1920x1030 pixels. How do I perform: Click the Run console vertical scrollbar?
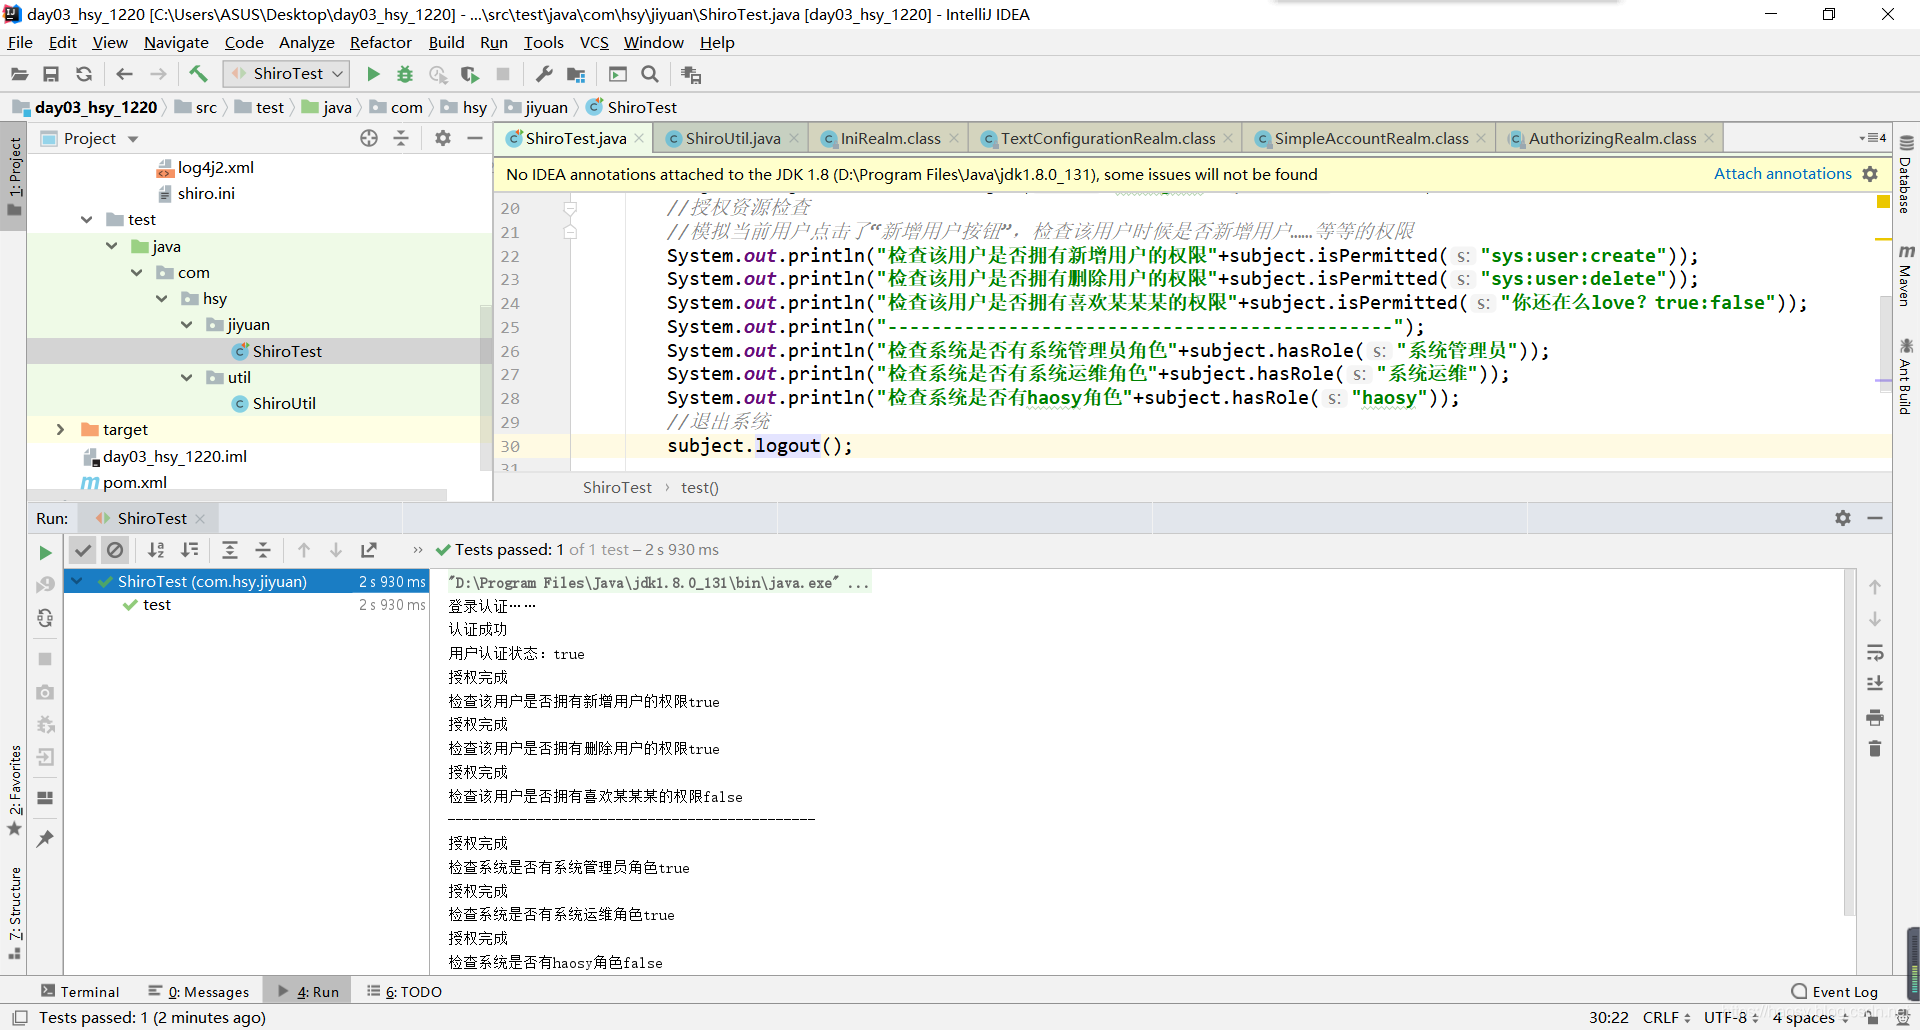click(1849, 742)
